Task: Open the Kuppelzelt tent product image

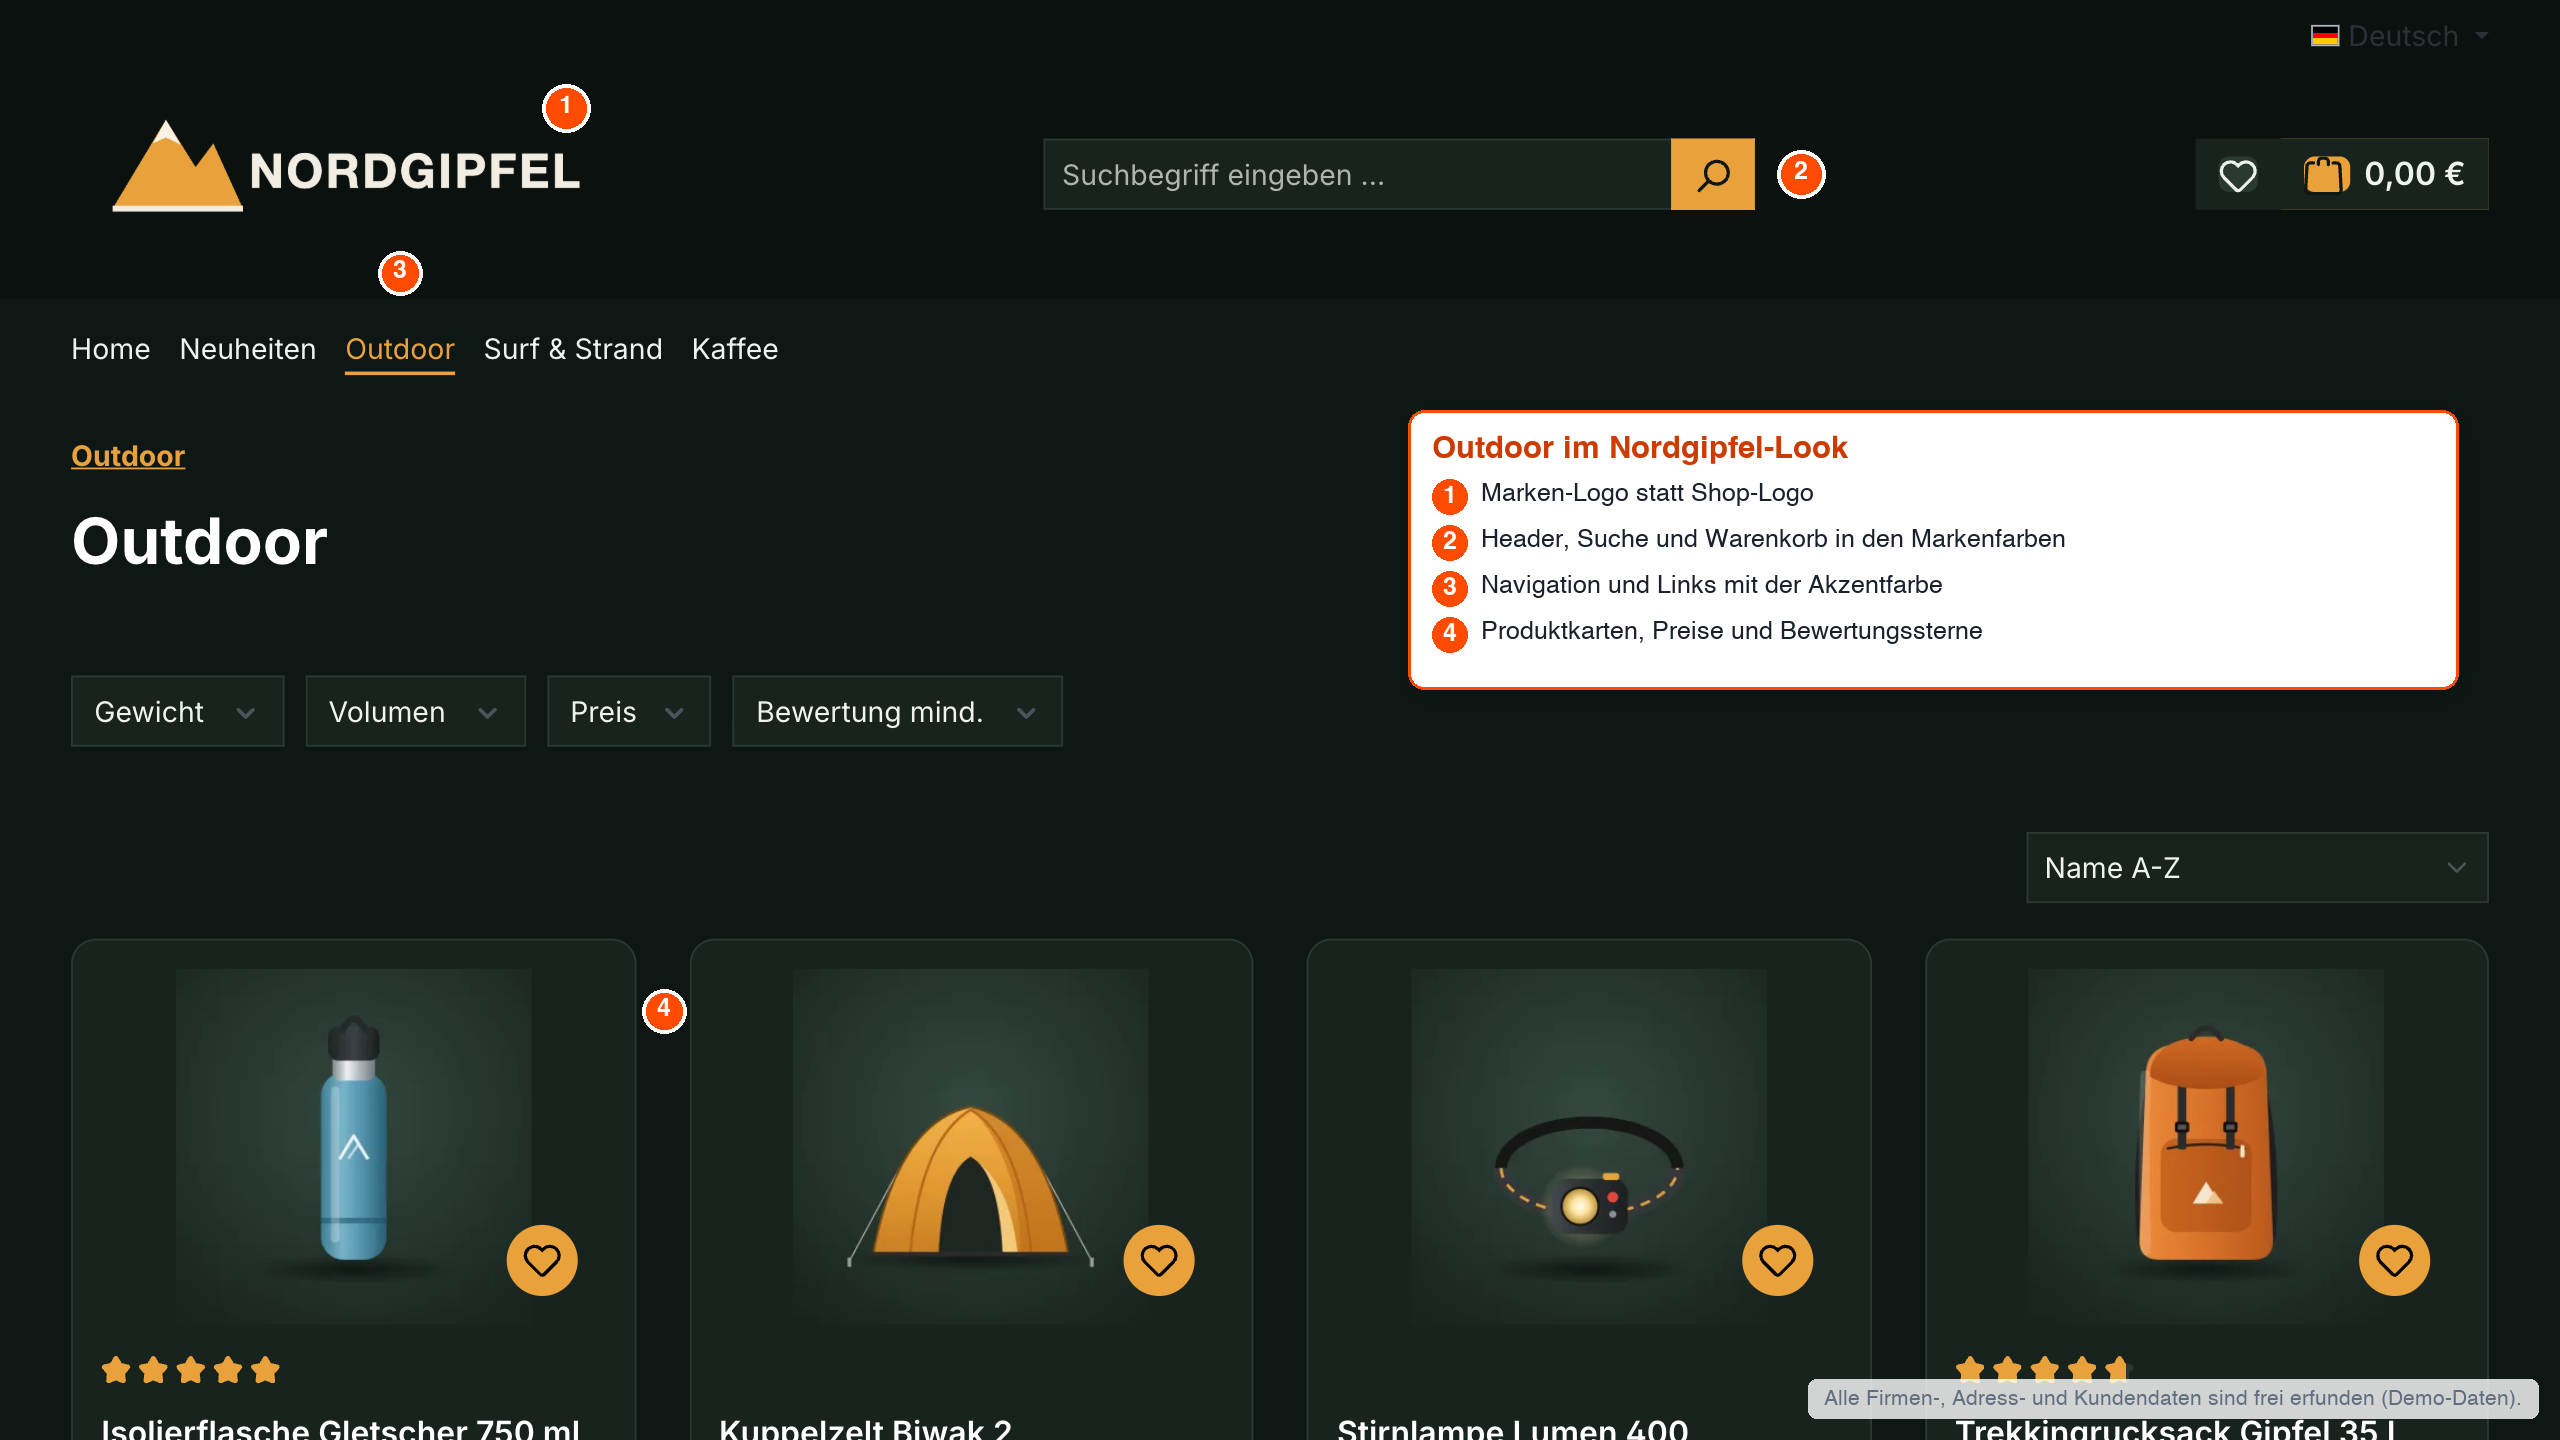Action: click(970, 1146)
